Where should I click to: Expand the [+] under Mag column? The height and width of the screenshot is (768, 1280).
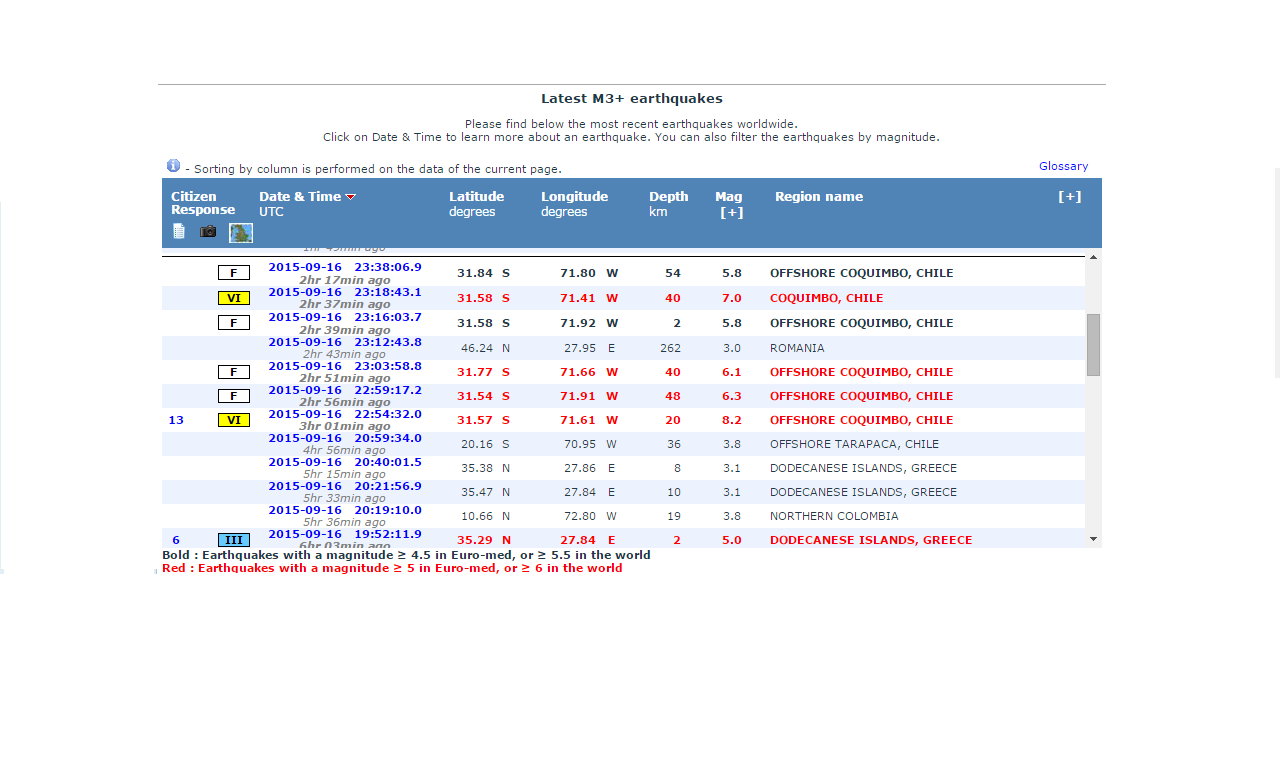pos(731,212)
